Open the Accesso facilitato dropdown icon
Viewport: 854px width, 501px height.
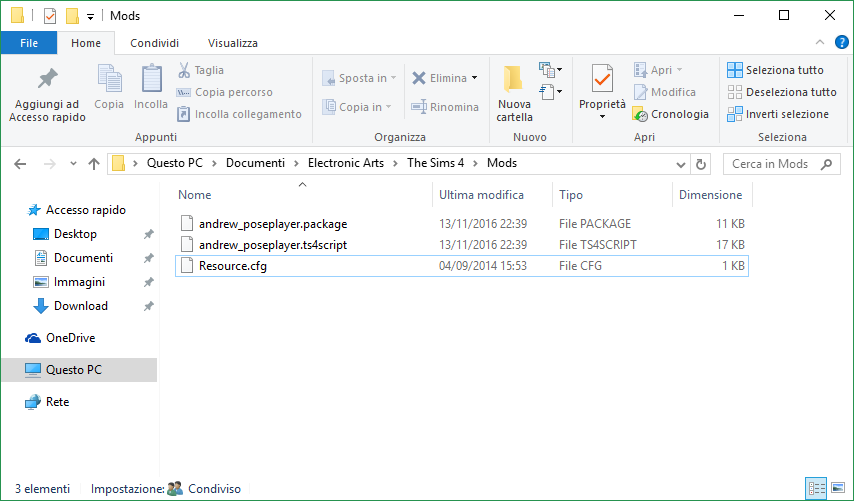click(x=550, y=91)
